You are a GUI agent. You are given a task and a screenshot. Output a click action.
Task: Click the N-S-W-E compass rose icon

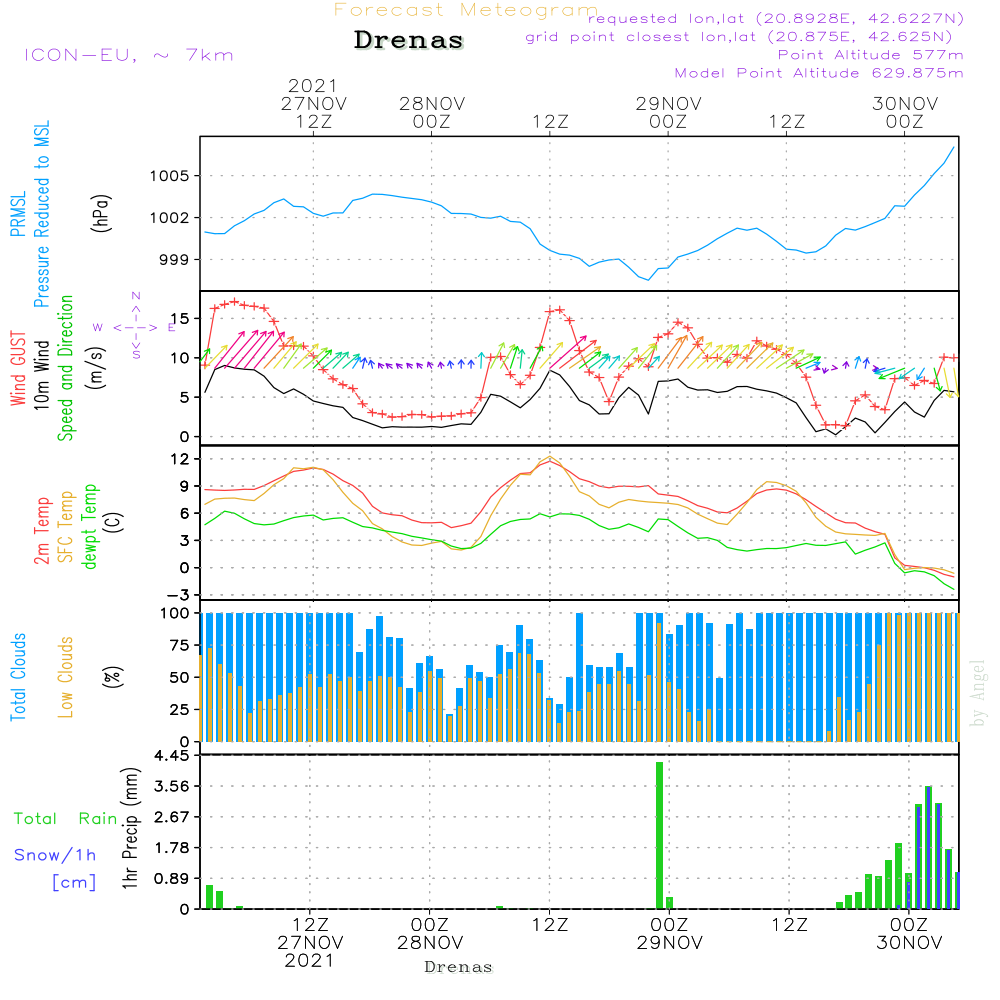point(135,327)
